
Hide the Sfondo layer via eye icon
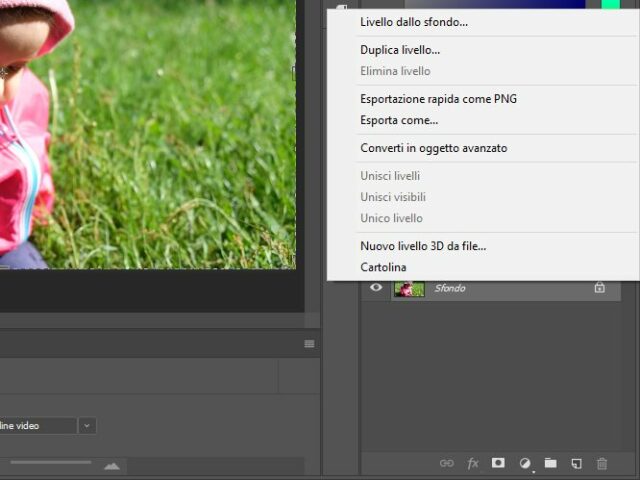click(x=376, y=287)
